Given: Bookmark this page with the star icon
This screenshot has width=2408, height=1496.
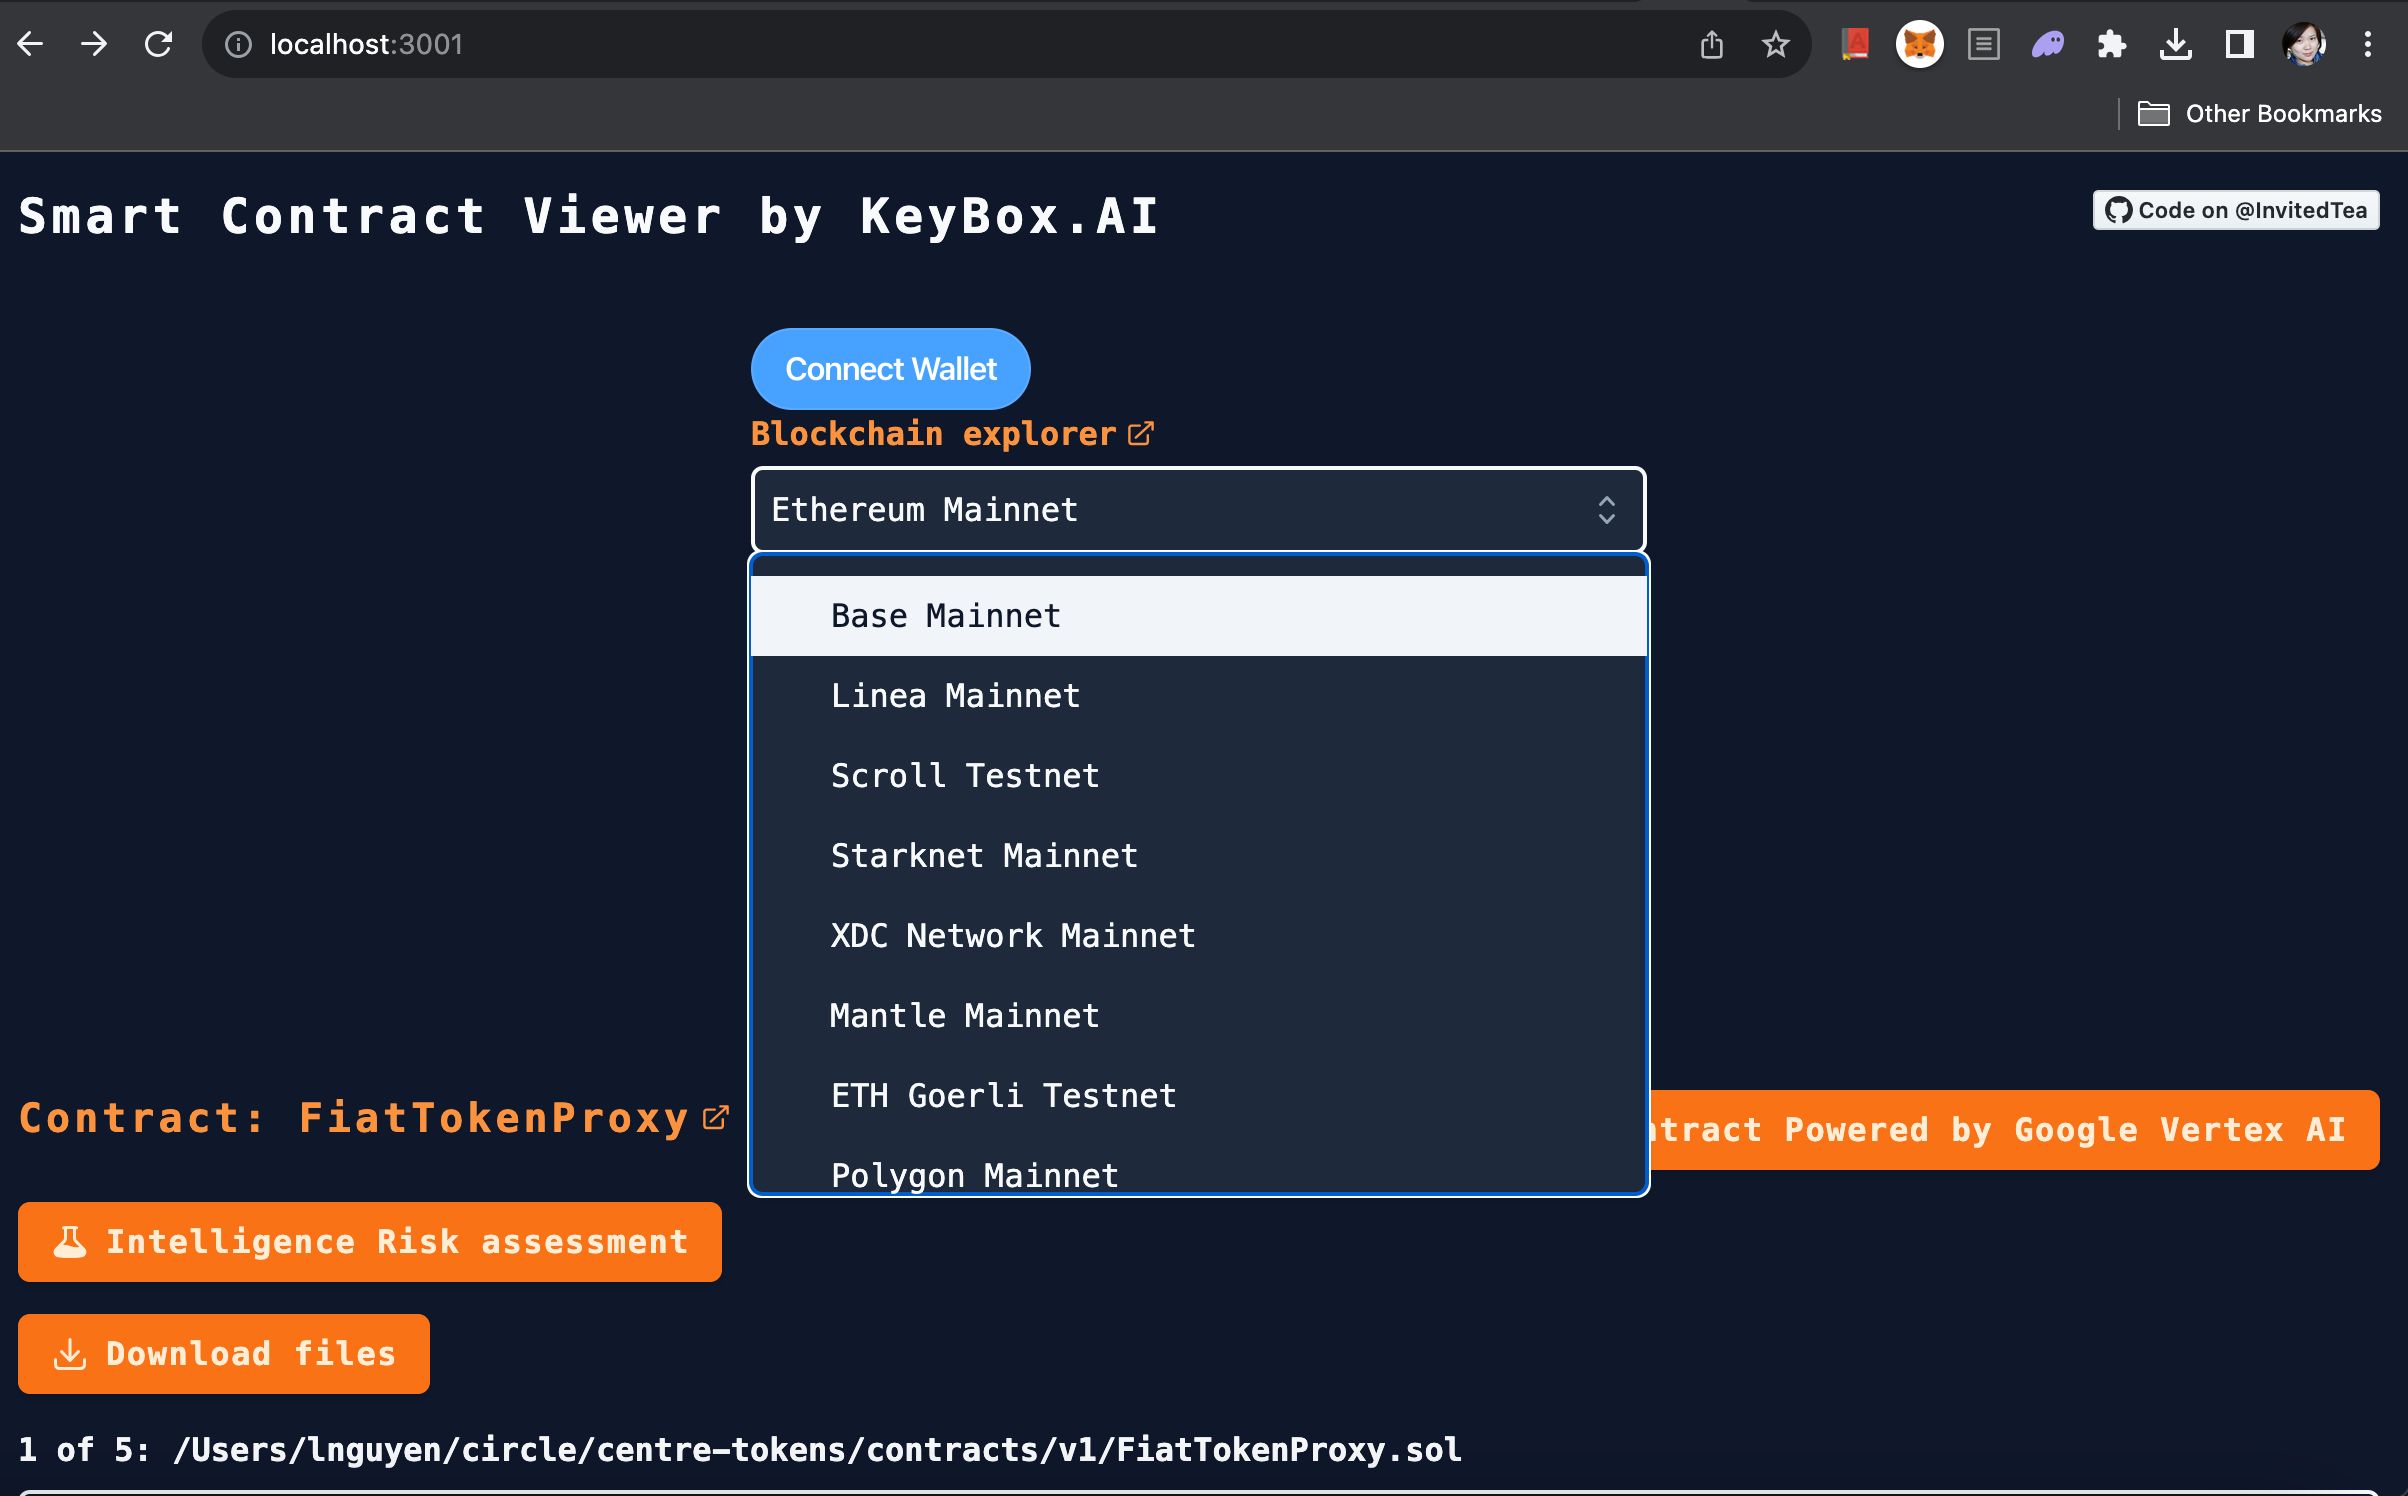Looking at the screenshot, I should click(1775, 44).
